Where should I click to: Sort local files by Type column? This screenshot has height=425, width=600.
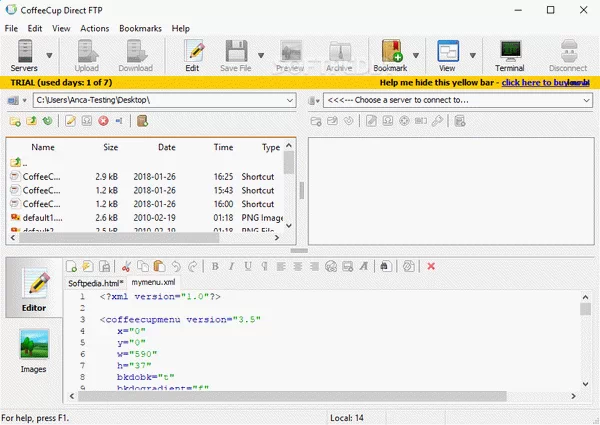pyautogui.click(x=271, y=147)
